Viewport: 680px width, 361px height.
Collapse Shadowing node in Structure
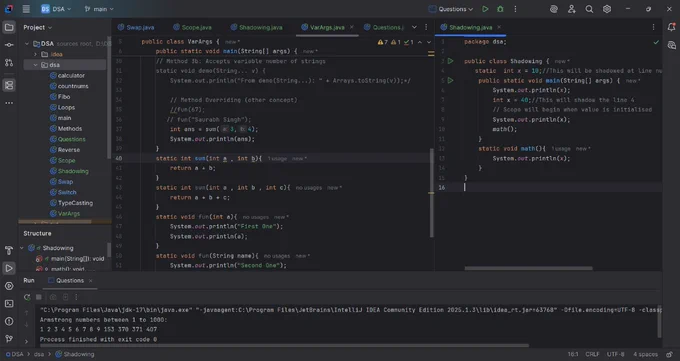(x=22, y=248)
